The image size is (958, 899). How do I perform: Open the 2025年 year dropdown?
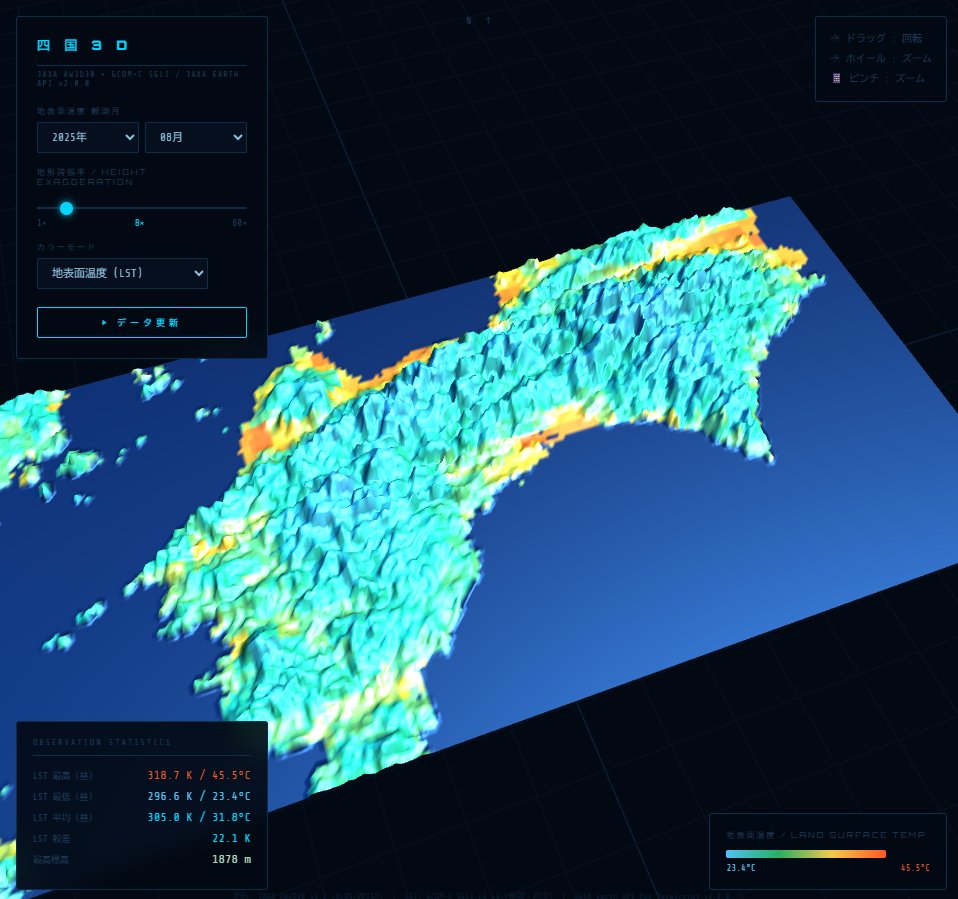[x=87, y=137]
